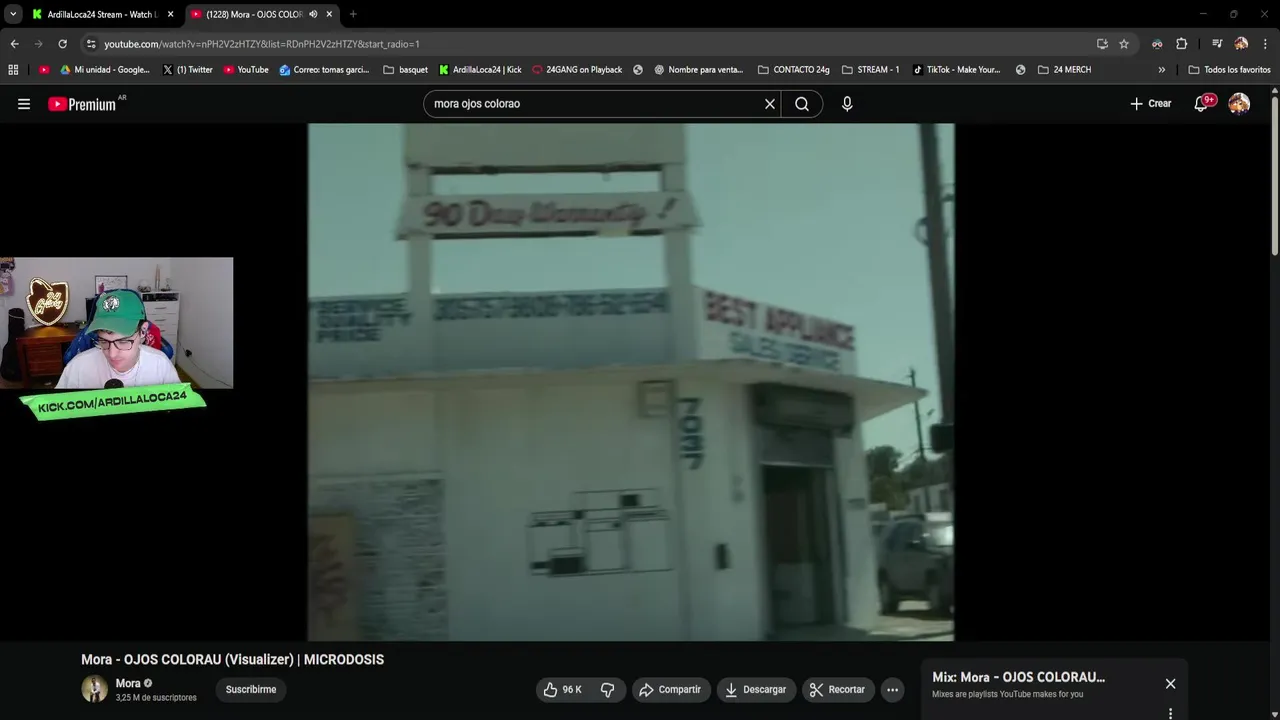Share the video via Compartir
The height and width of the screenshot is (720, 1280).
669,690
